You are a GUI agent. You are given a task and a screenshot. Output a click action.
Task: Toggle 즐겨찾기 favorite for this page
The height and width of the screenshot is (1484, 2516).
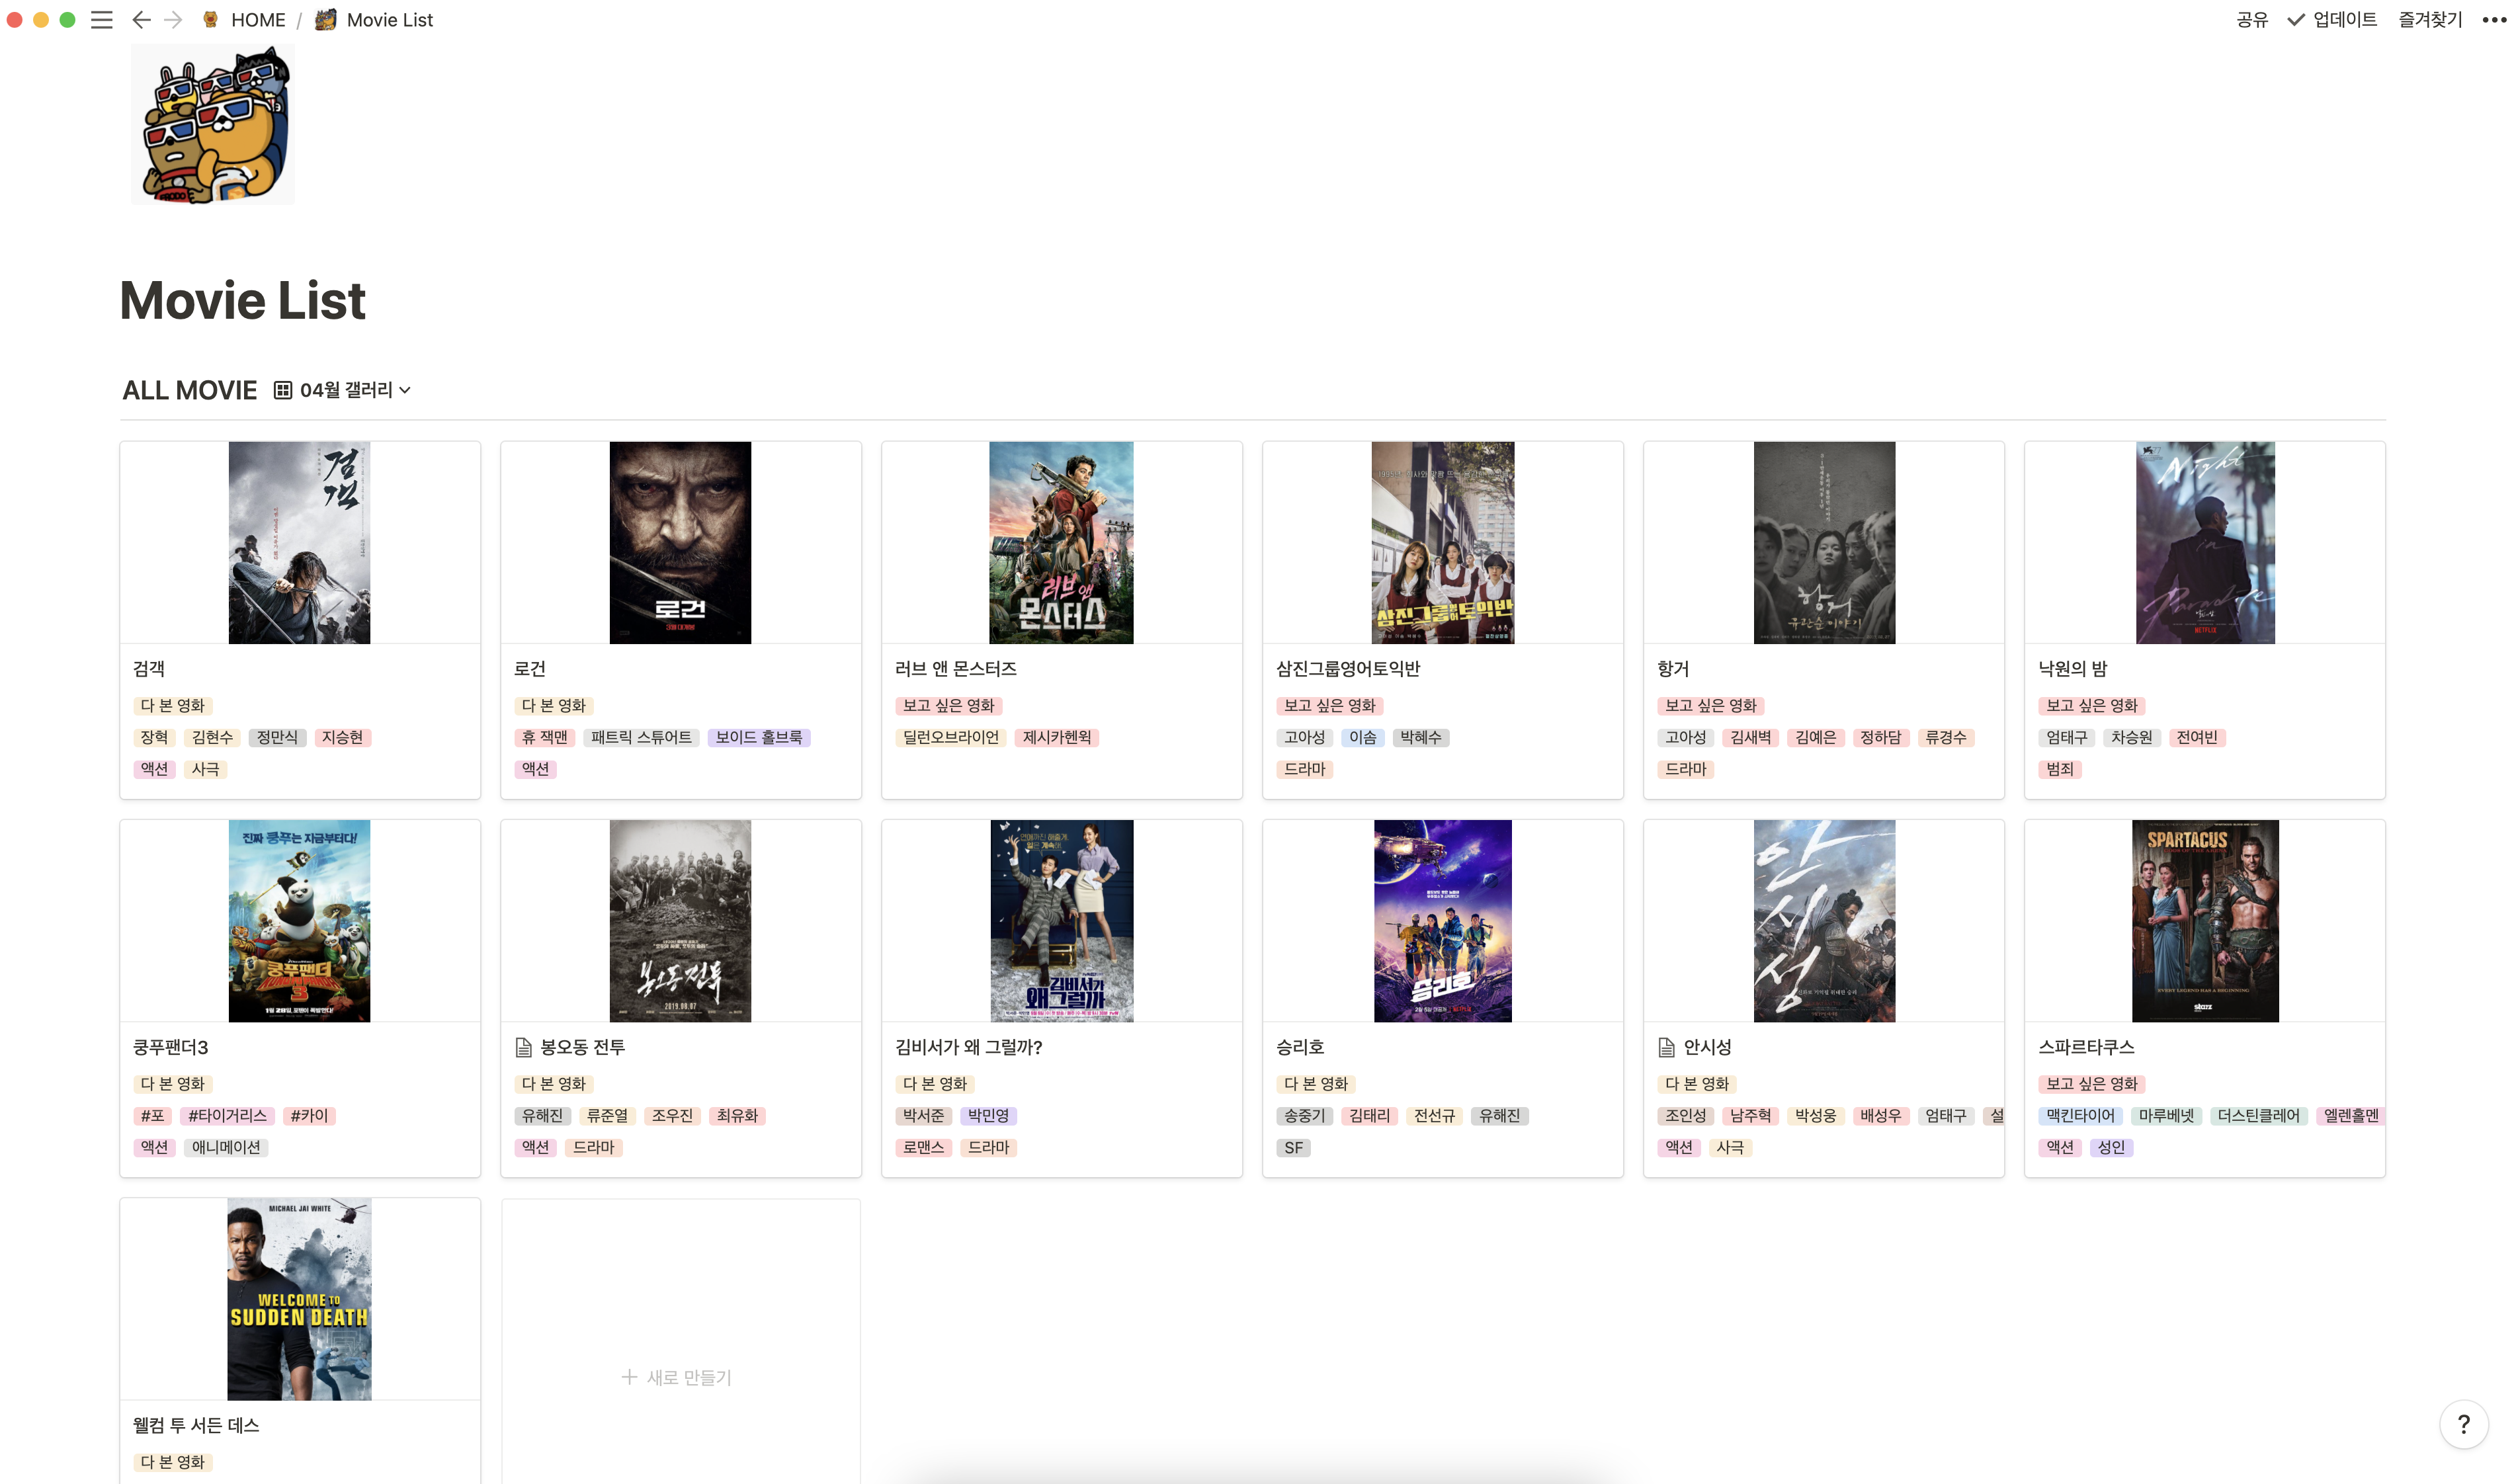(x=2429, y=20)
